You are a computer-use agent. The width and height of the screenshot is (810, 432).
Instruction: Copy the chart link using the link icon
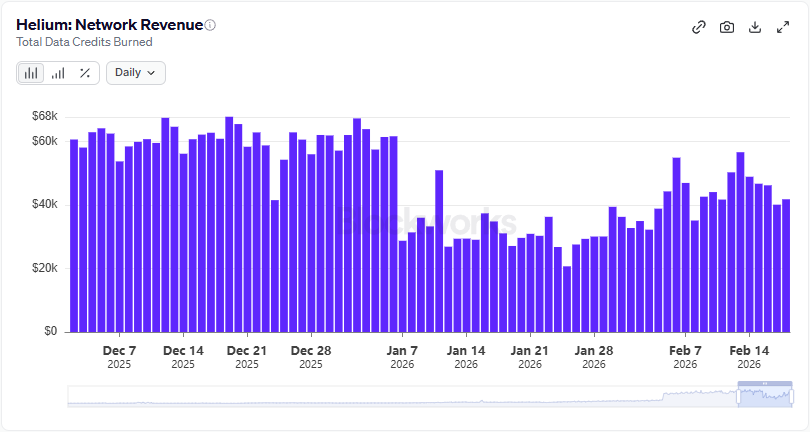coord(699,27)
